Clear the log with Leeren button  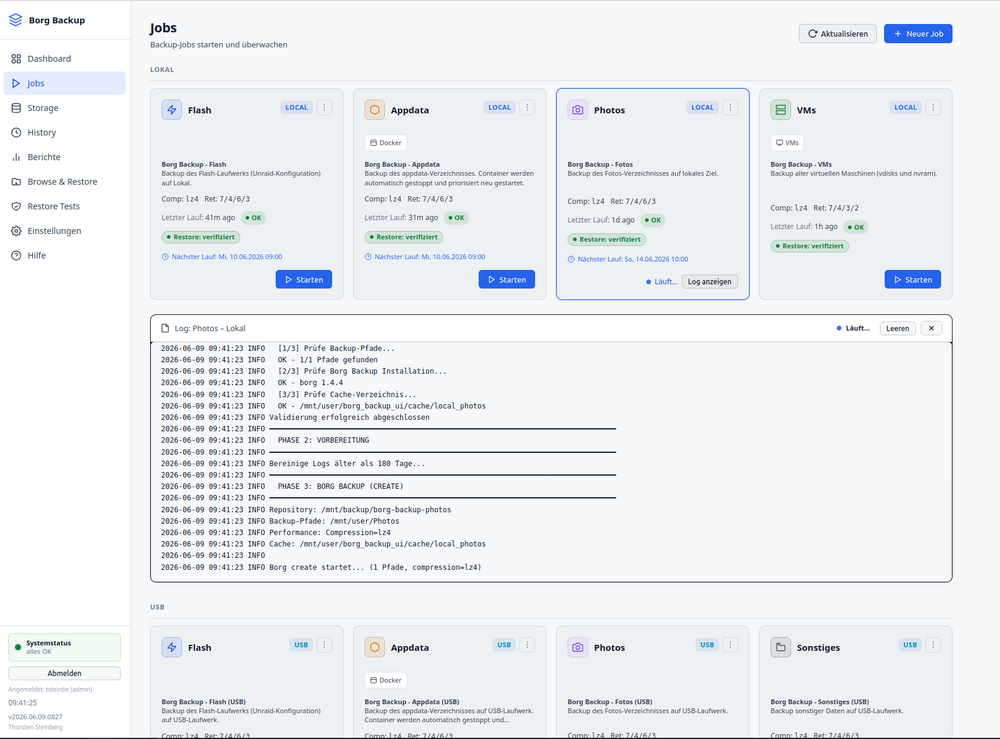coord(897,328)
